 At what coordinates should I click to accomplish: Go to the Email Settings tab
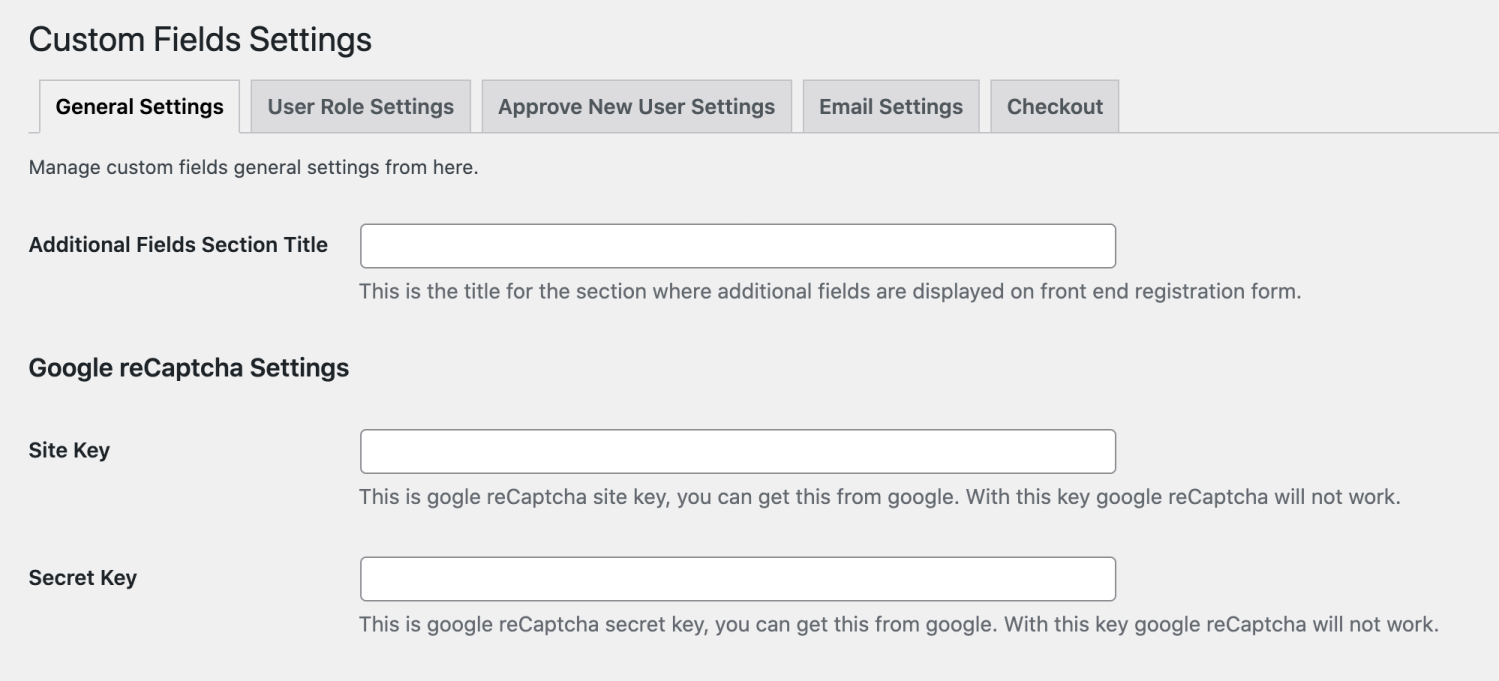(890, 107)
